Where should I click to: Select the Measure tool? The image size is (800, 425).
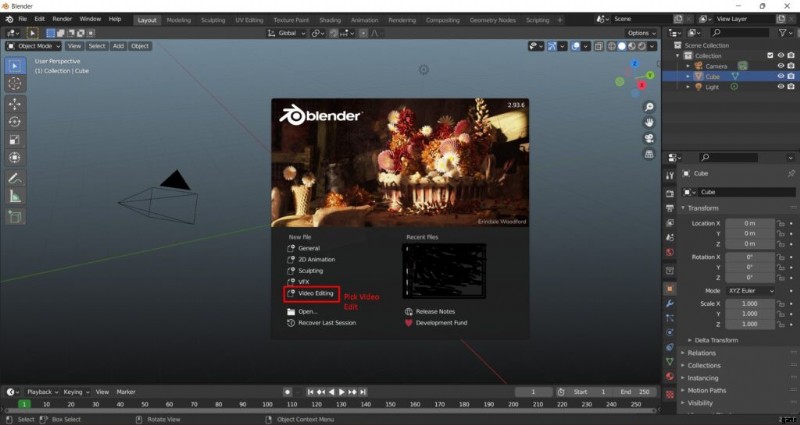click(15, 197)
